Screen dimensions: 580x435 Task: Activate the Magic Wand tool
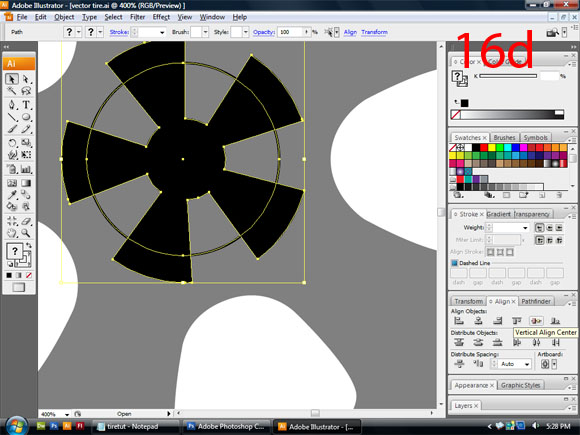[x=12, y=91]
